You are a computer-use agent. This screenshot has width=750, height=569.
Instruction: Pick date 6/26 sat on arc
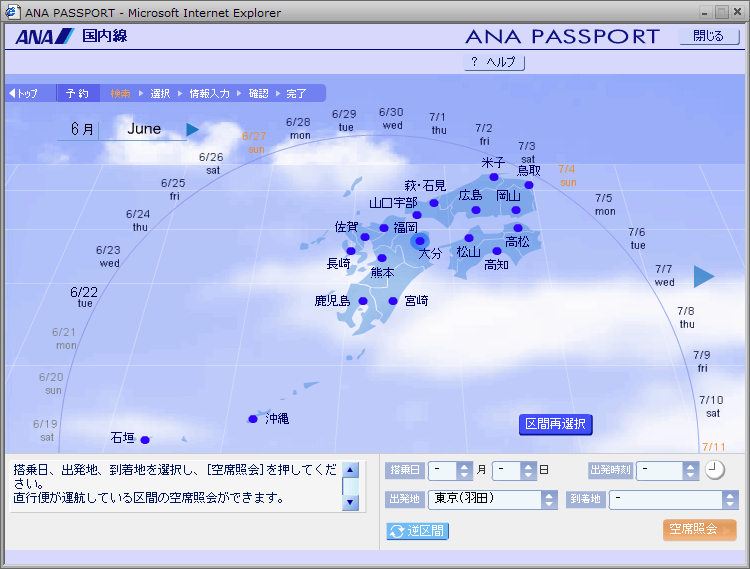pos(211,163)
